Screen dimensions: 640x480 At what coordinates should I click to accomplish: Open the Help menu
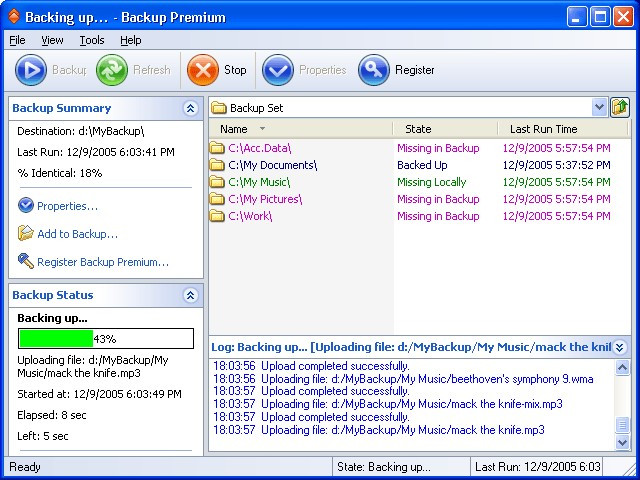(131, 40)
